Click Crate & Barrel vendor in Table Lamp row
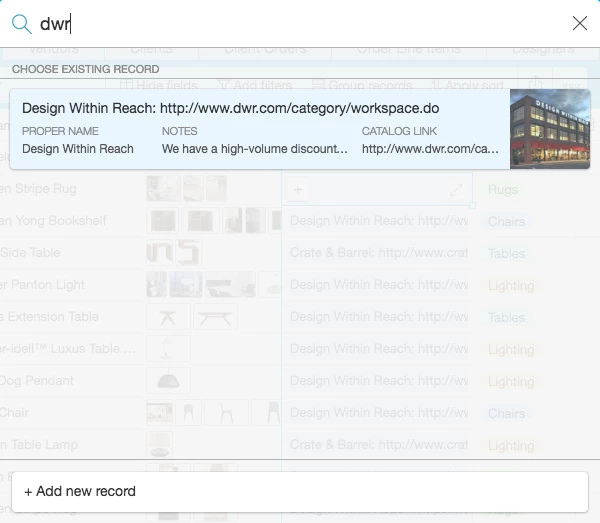600x523 pixels. click(x=379, y=445)
